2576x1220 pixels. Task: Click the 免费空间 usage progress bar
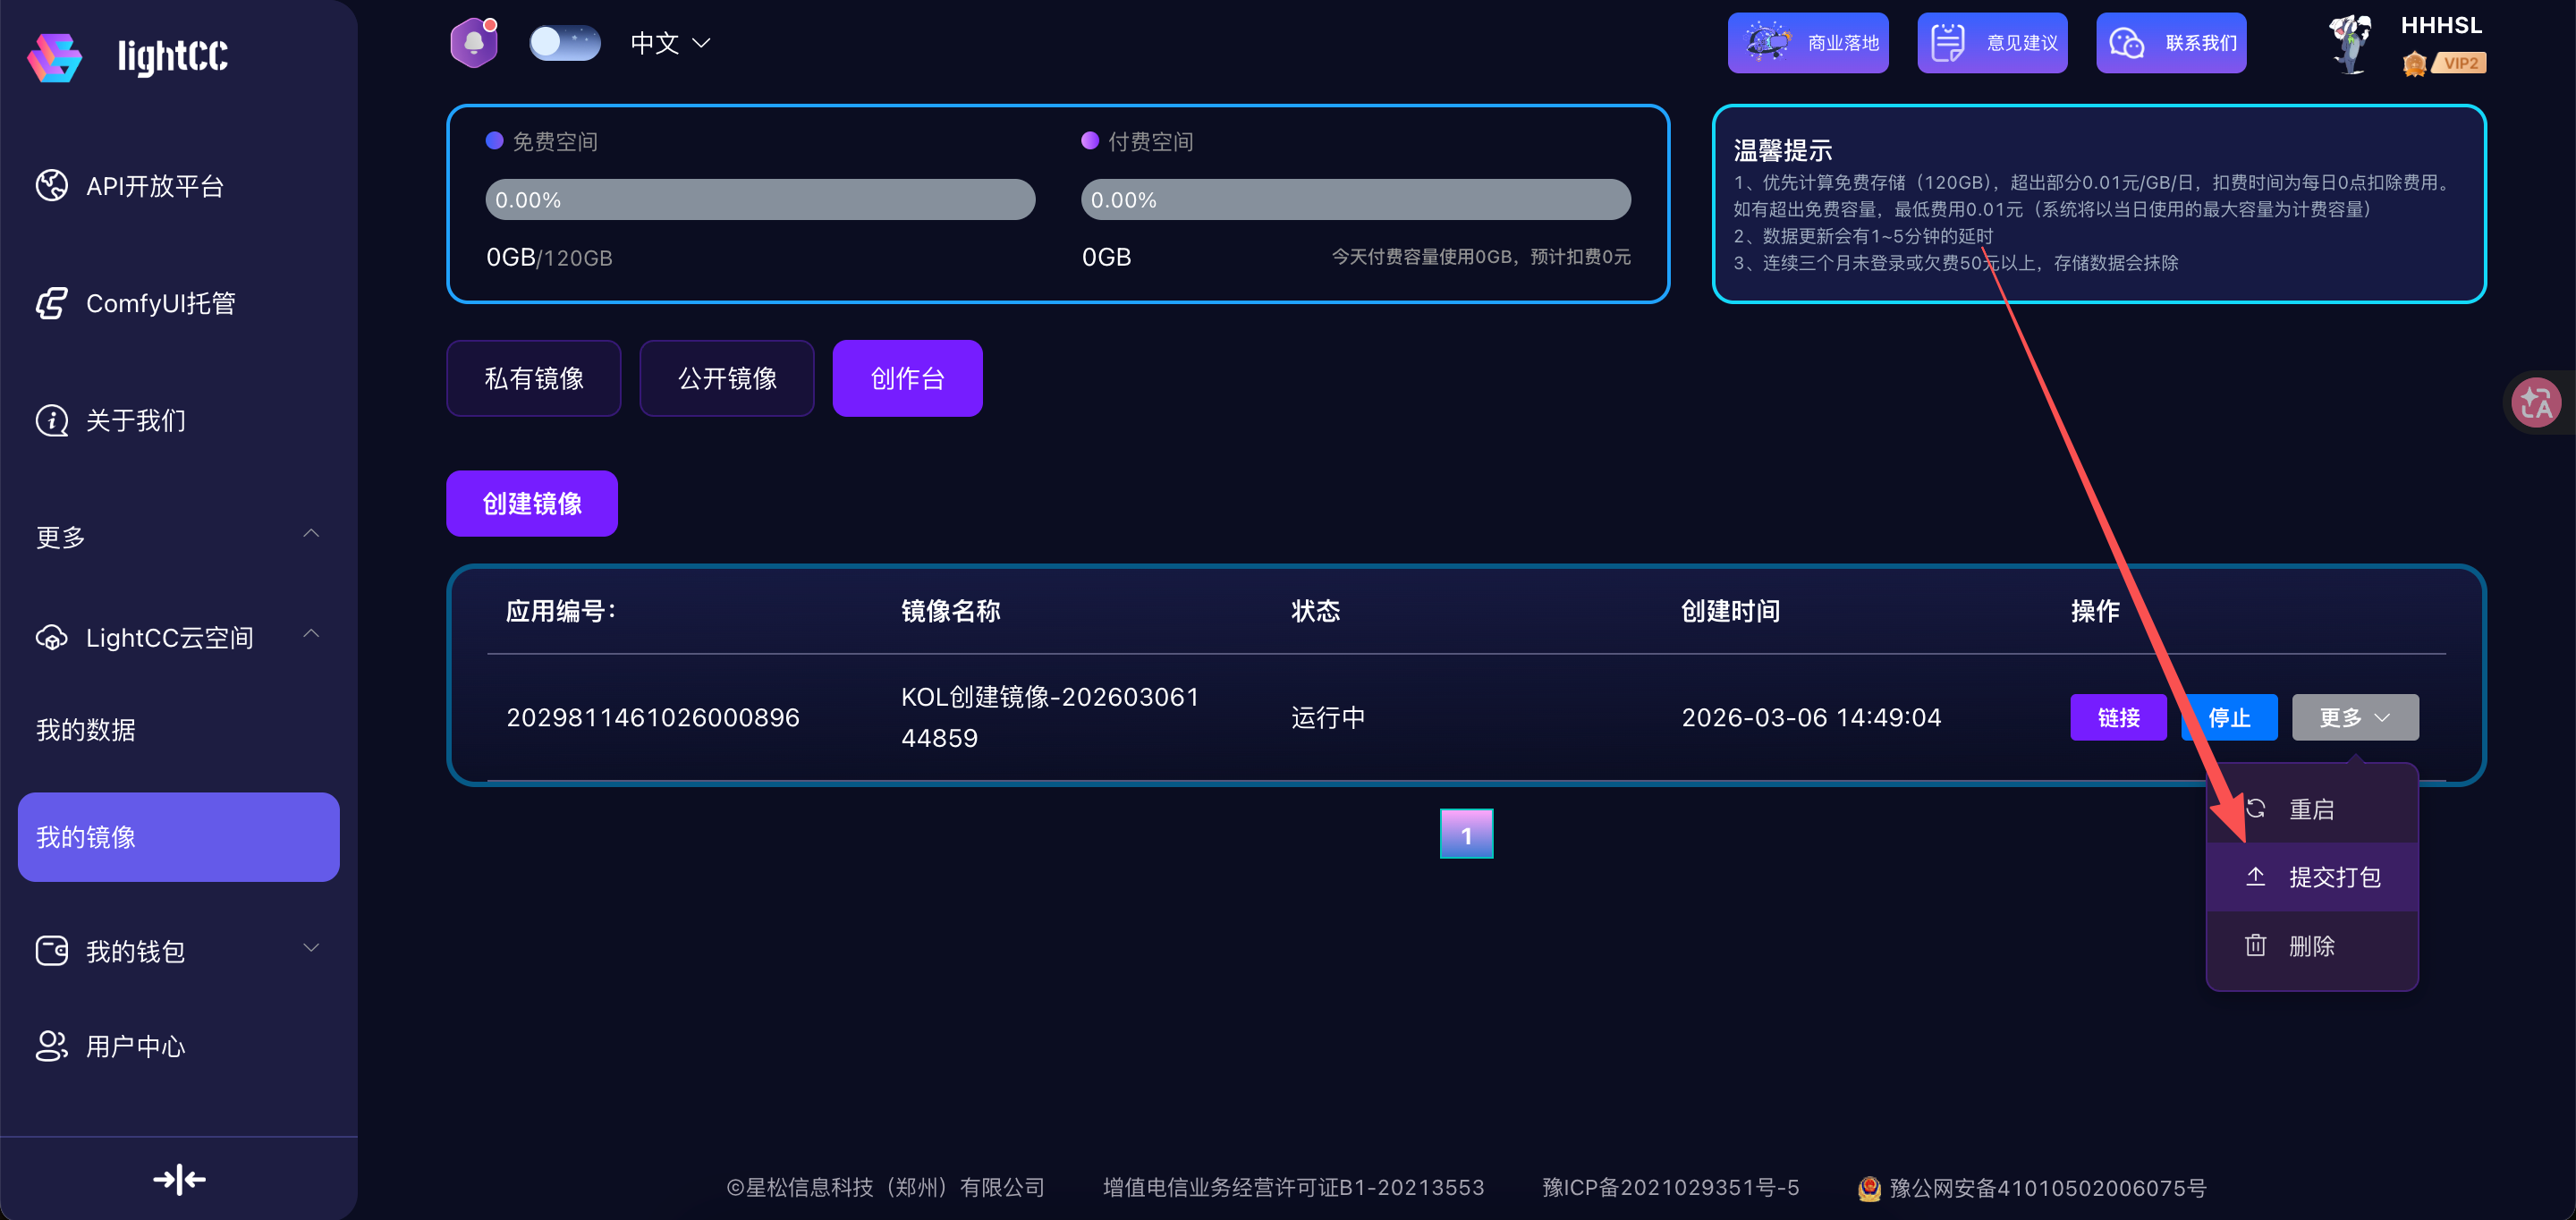tap(759, 199)
